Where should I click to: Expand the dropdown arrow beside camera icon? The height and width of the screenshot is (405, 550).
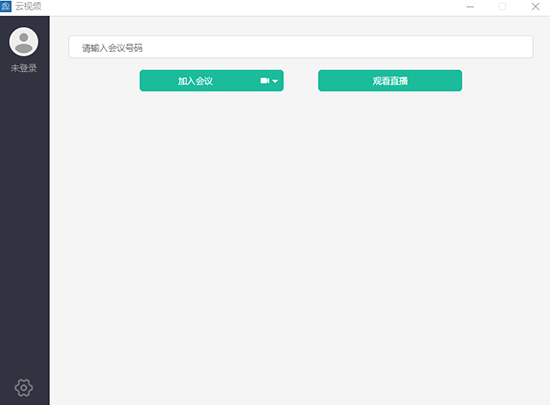click(275, 81)
